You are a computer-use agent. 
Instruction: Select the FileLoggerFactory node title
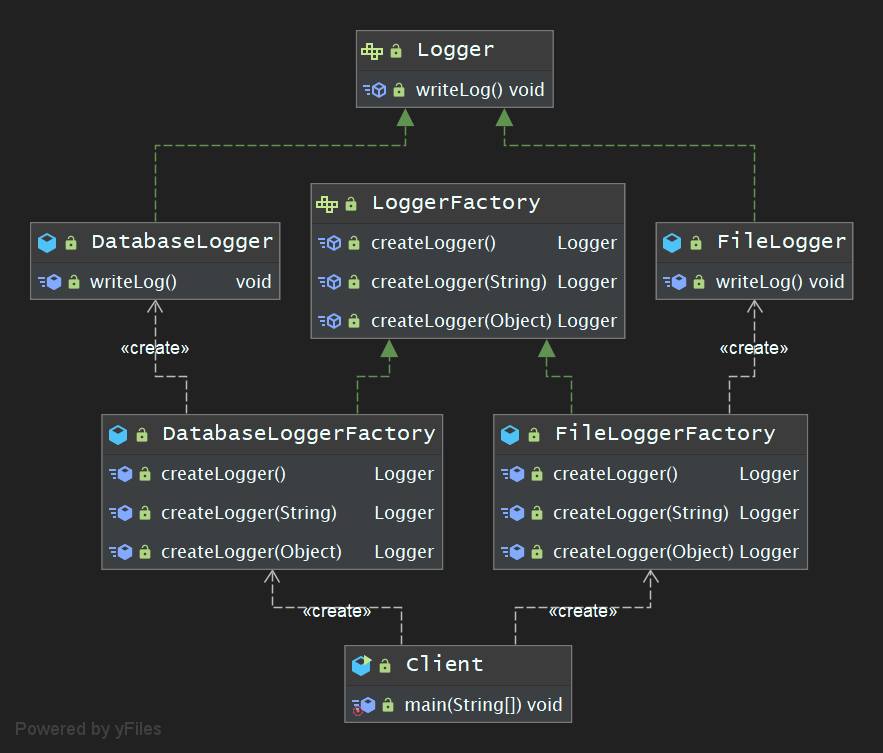click(664, 434)
